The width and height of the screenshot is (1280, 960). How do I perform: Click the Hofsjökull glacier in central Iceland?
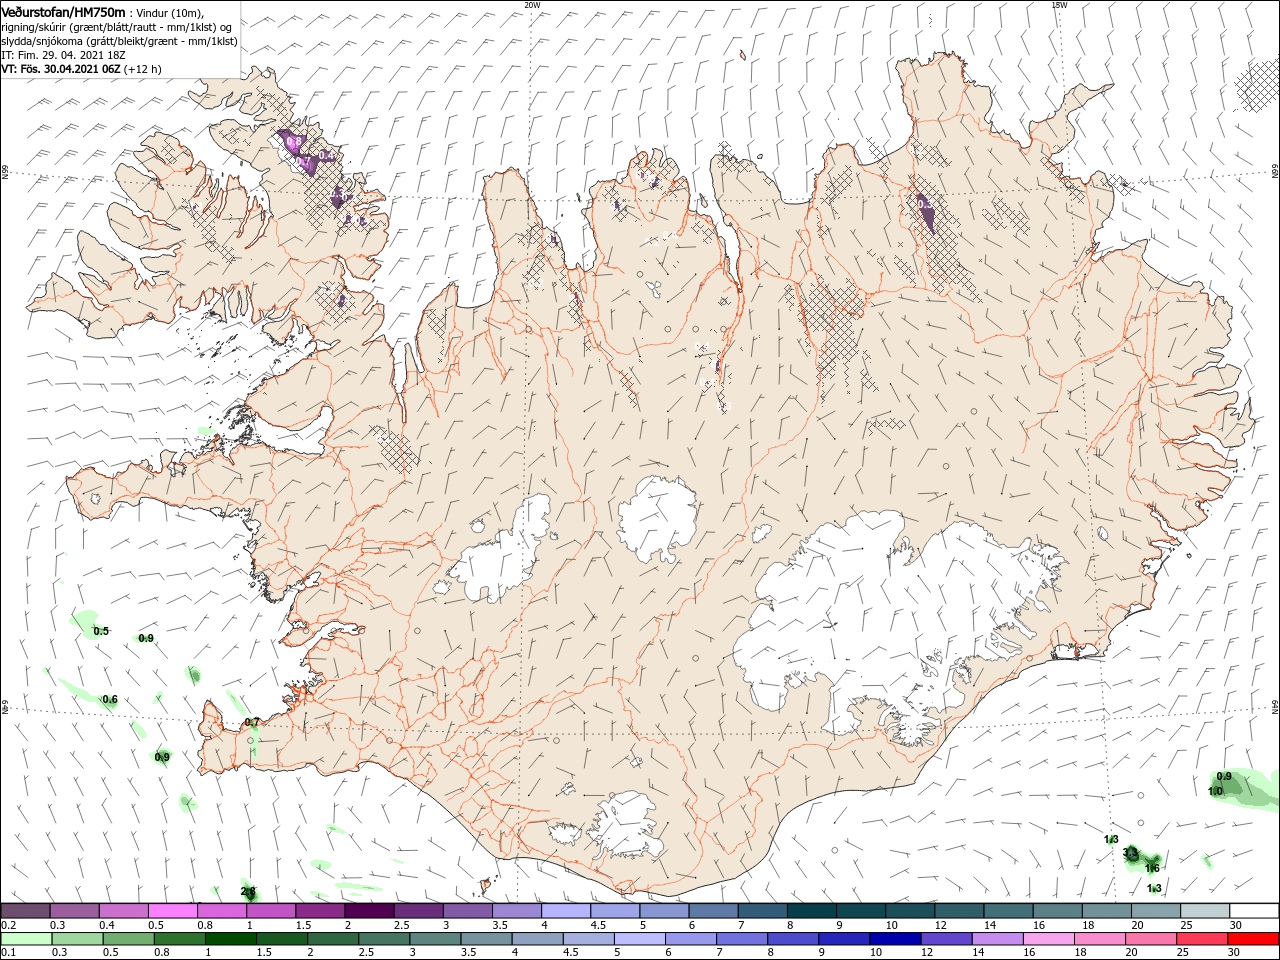pos(657,520)
